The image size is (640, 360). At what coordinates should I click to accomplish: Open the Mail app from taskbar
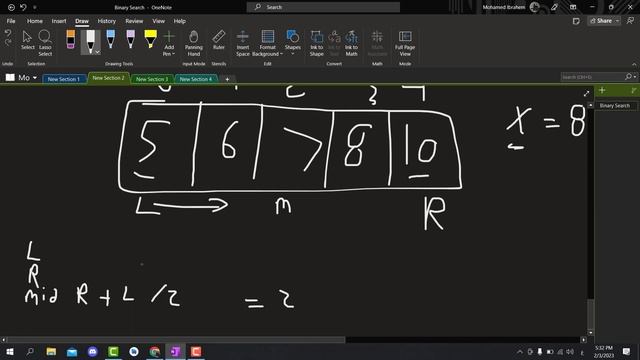(x=72, y=352)
